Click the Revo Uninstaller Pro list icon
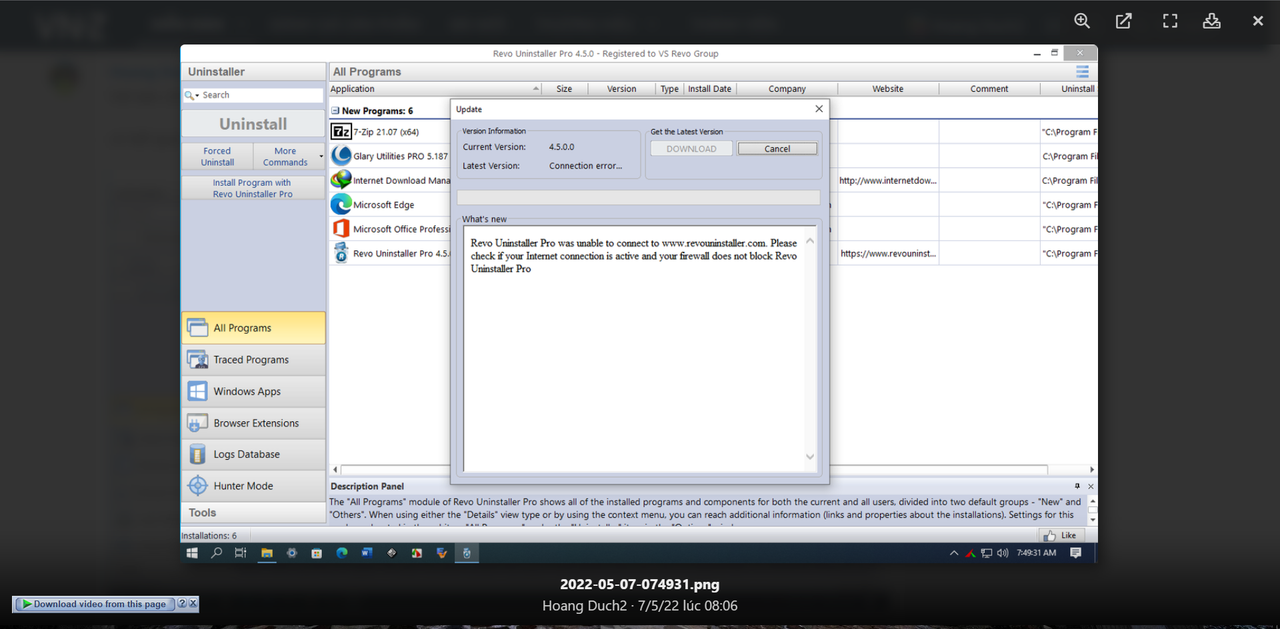The image size is (1280, 629). 341,253
